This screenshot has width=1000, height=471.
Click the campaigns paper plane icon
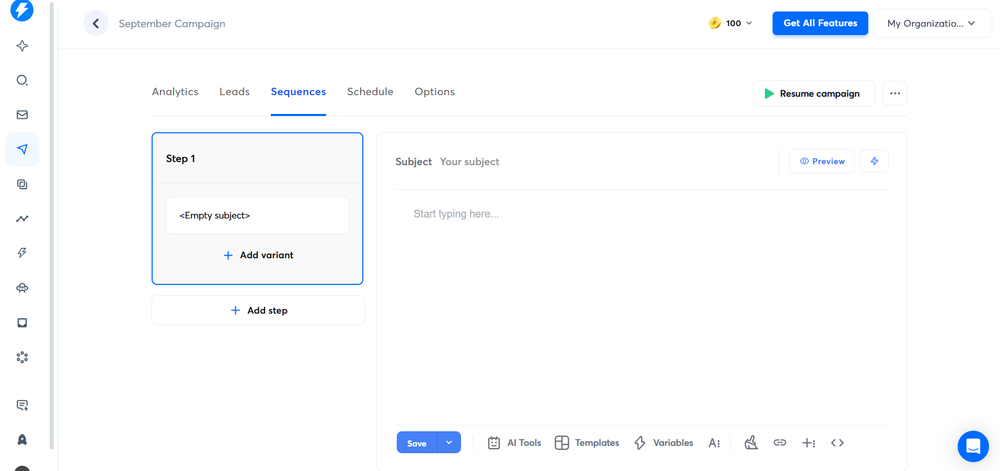coord(22,150)
